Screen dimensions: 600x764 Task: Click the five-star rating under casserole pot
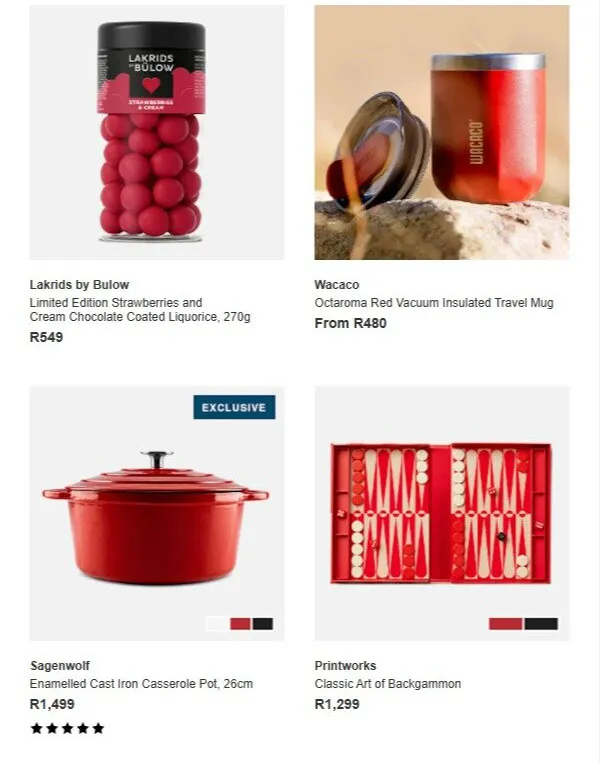point(67,728)
